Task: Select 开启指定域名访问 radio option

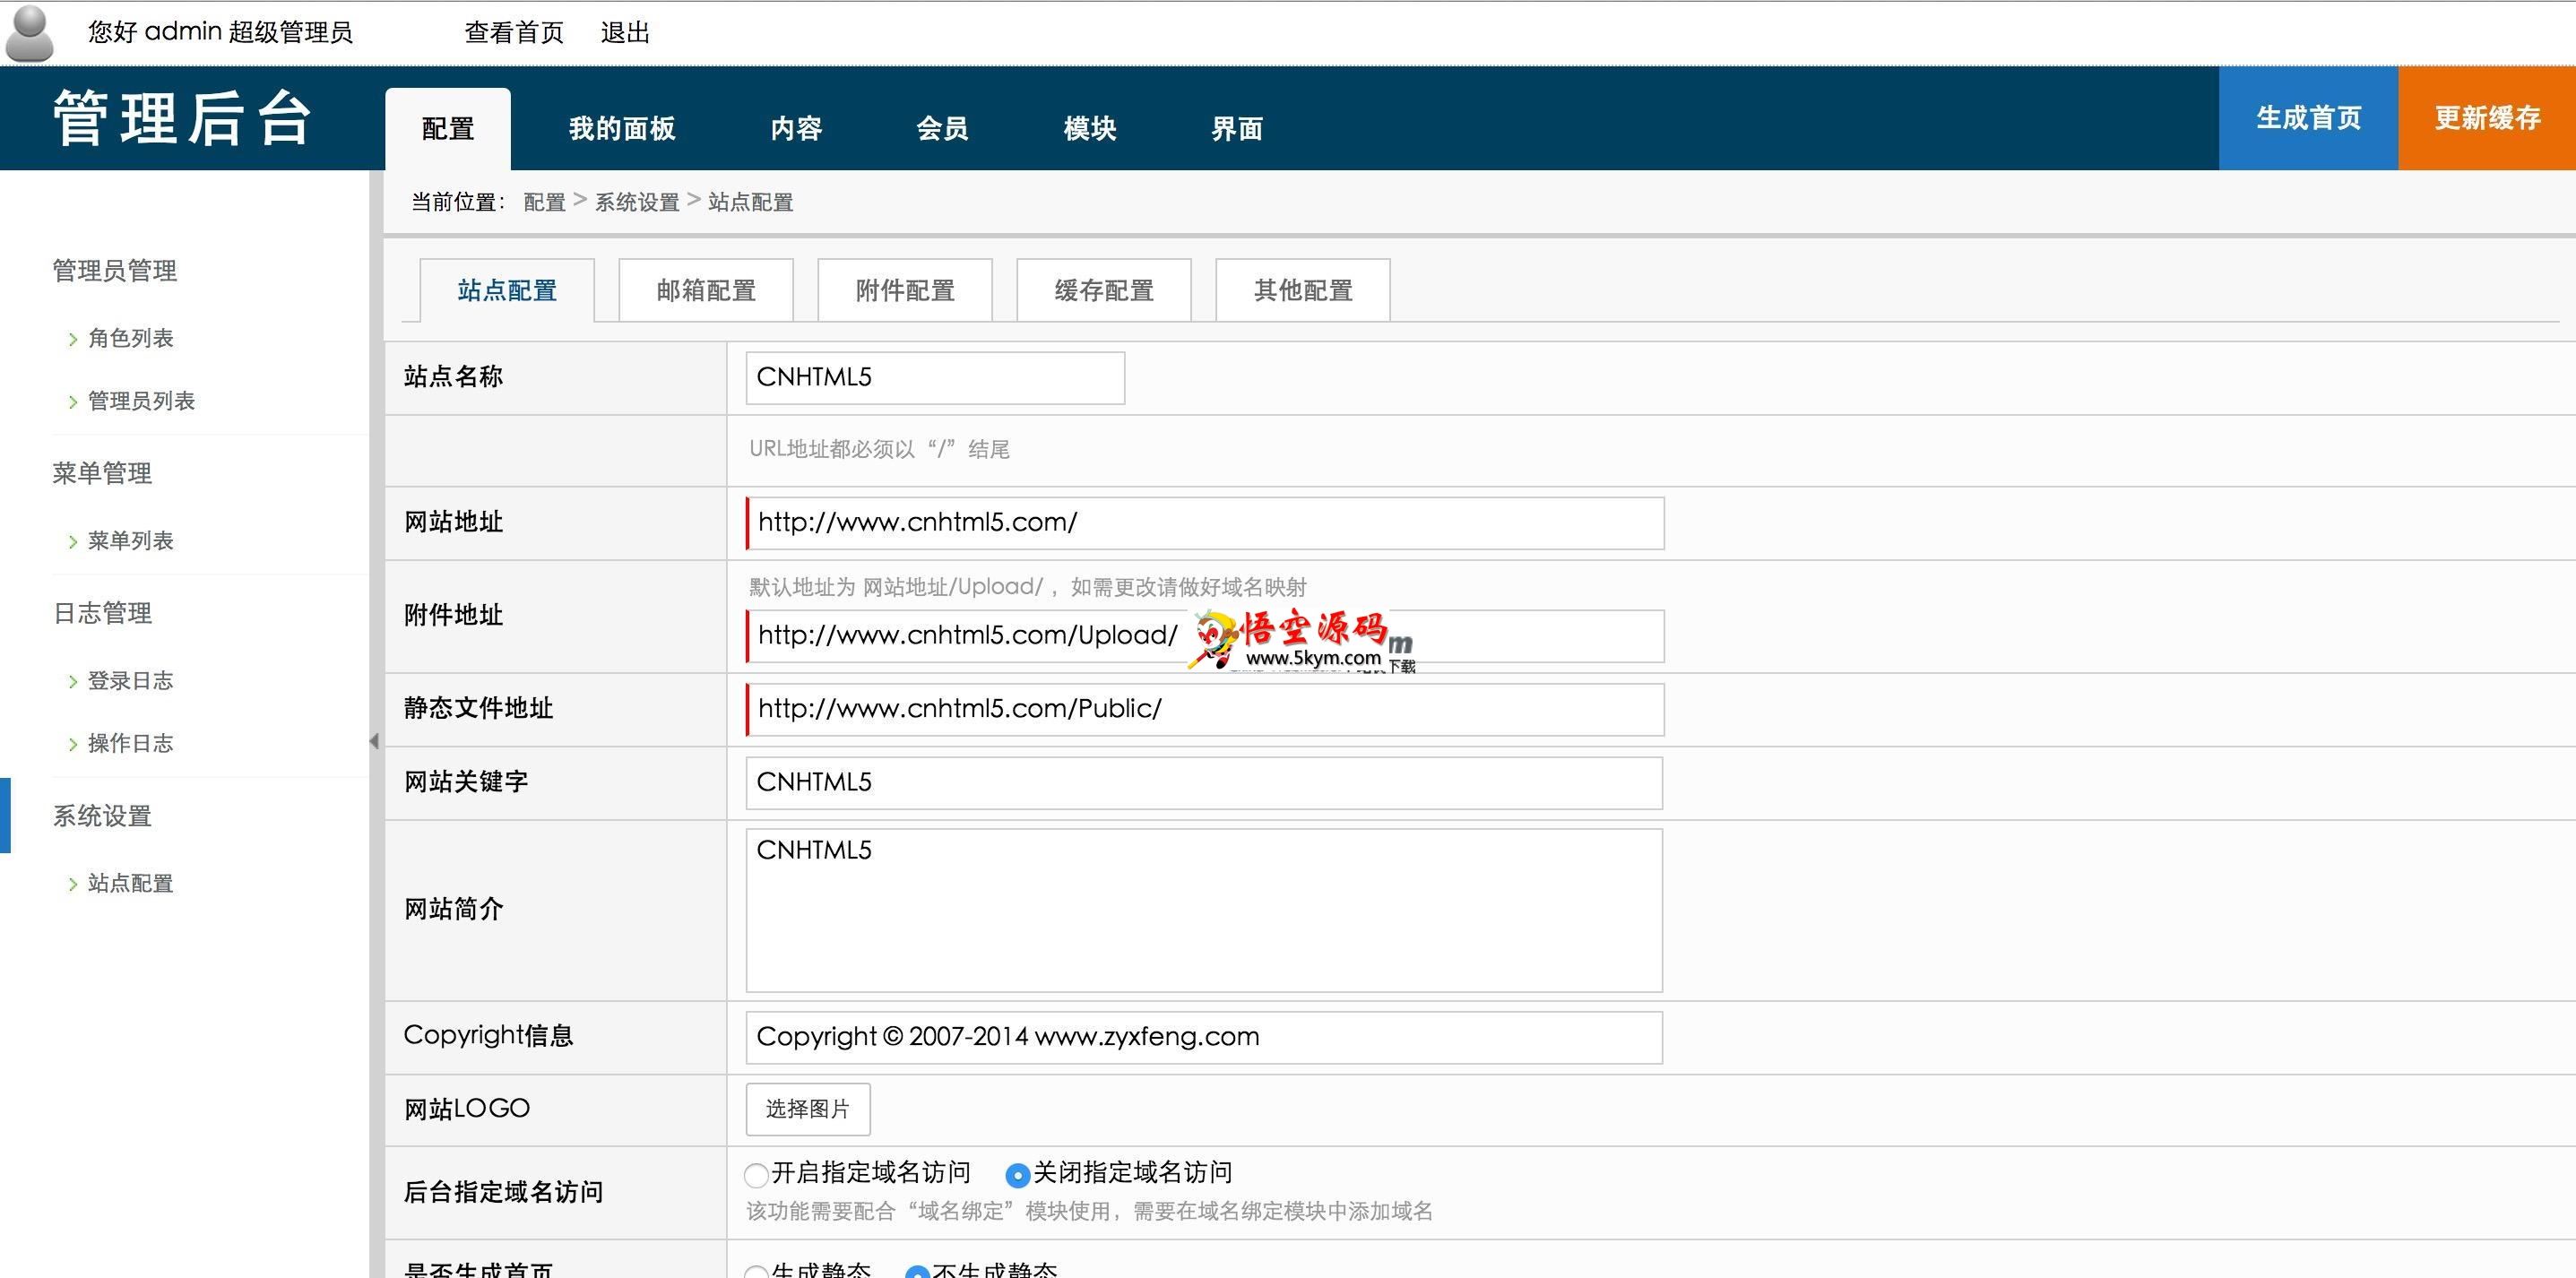Action: click(757, 1174)
